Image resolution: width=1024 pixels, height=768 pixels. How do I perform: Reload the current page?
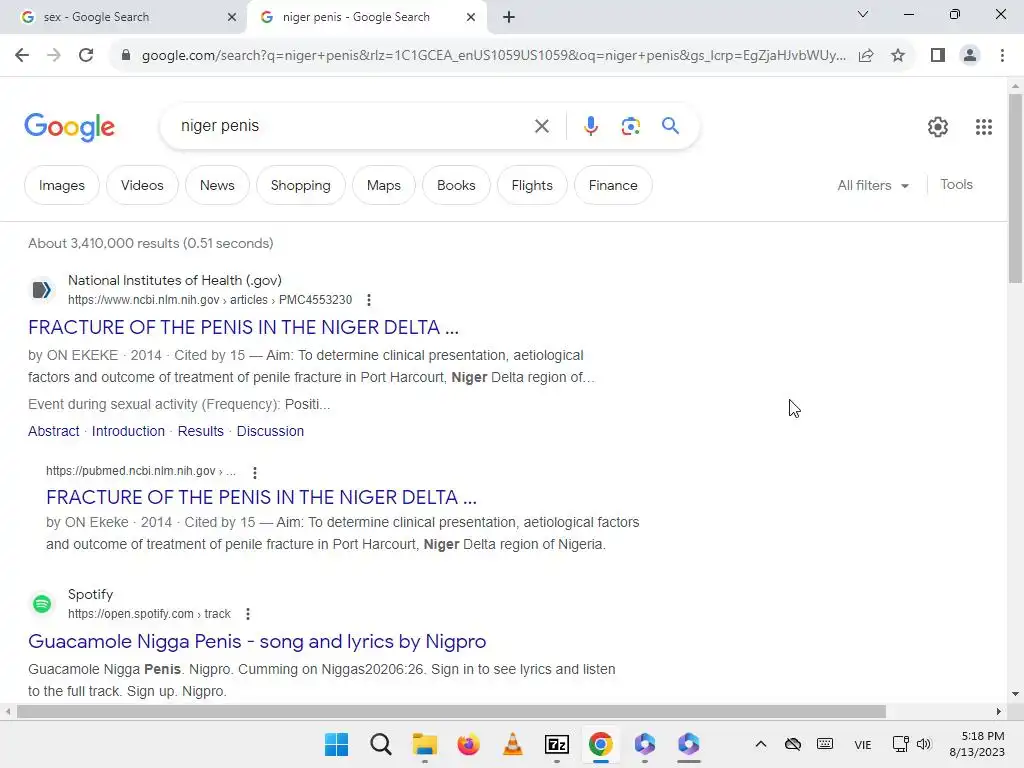(86, 56)
